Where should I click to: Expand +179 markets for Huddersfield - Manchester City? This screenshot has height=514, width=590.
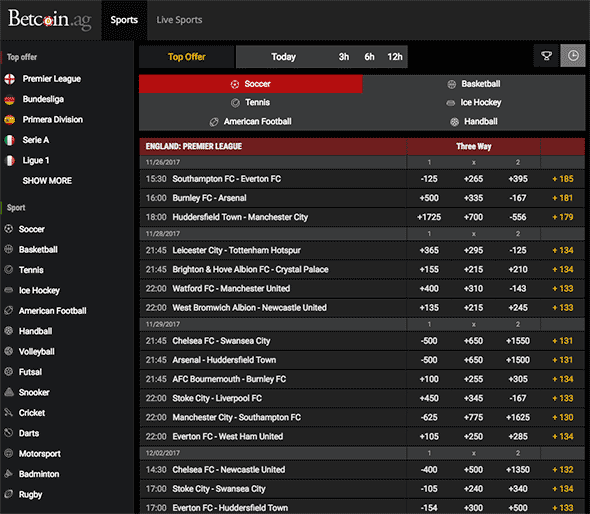click(x=563, y=217)
